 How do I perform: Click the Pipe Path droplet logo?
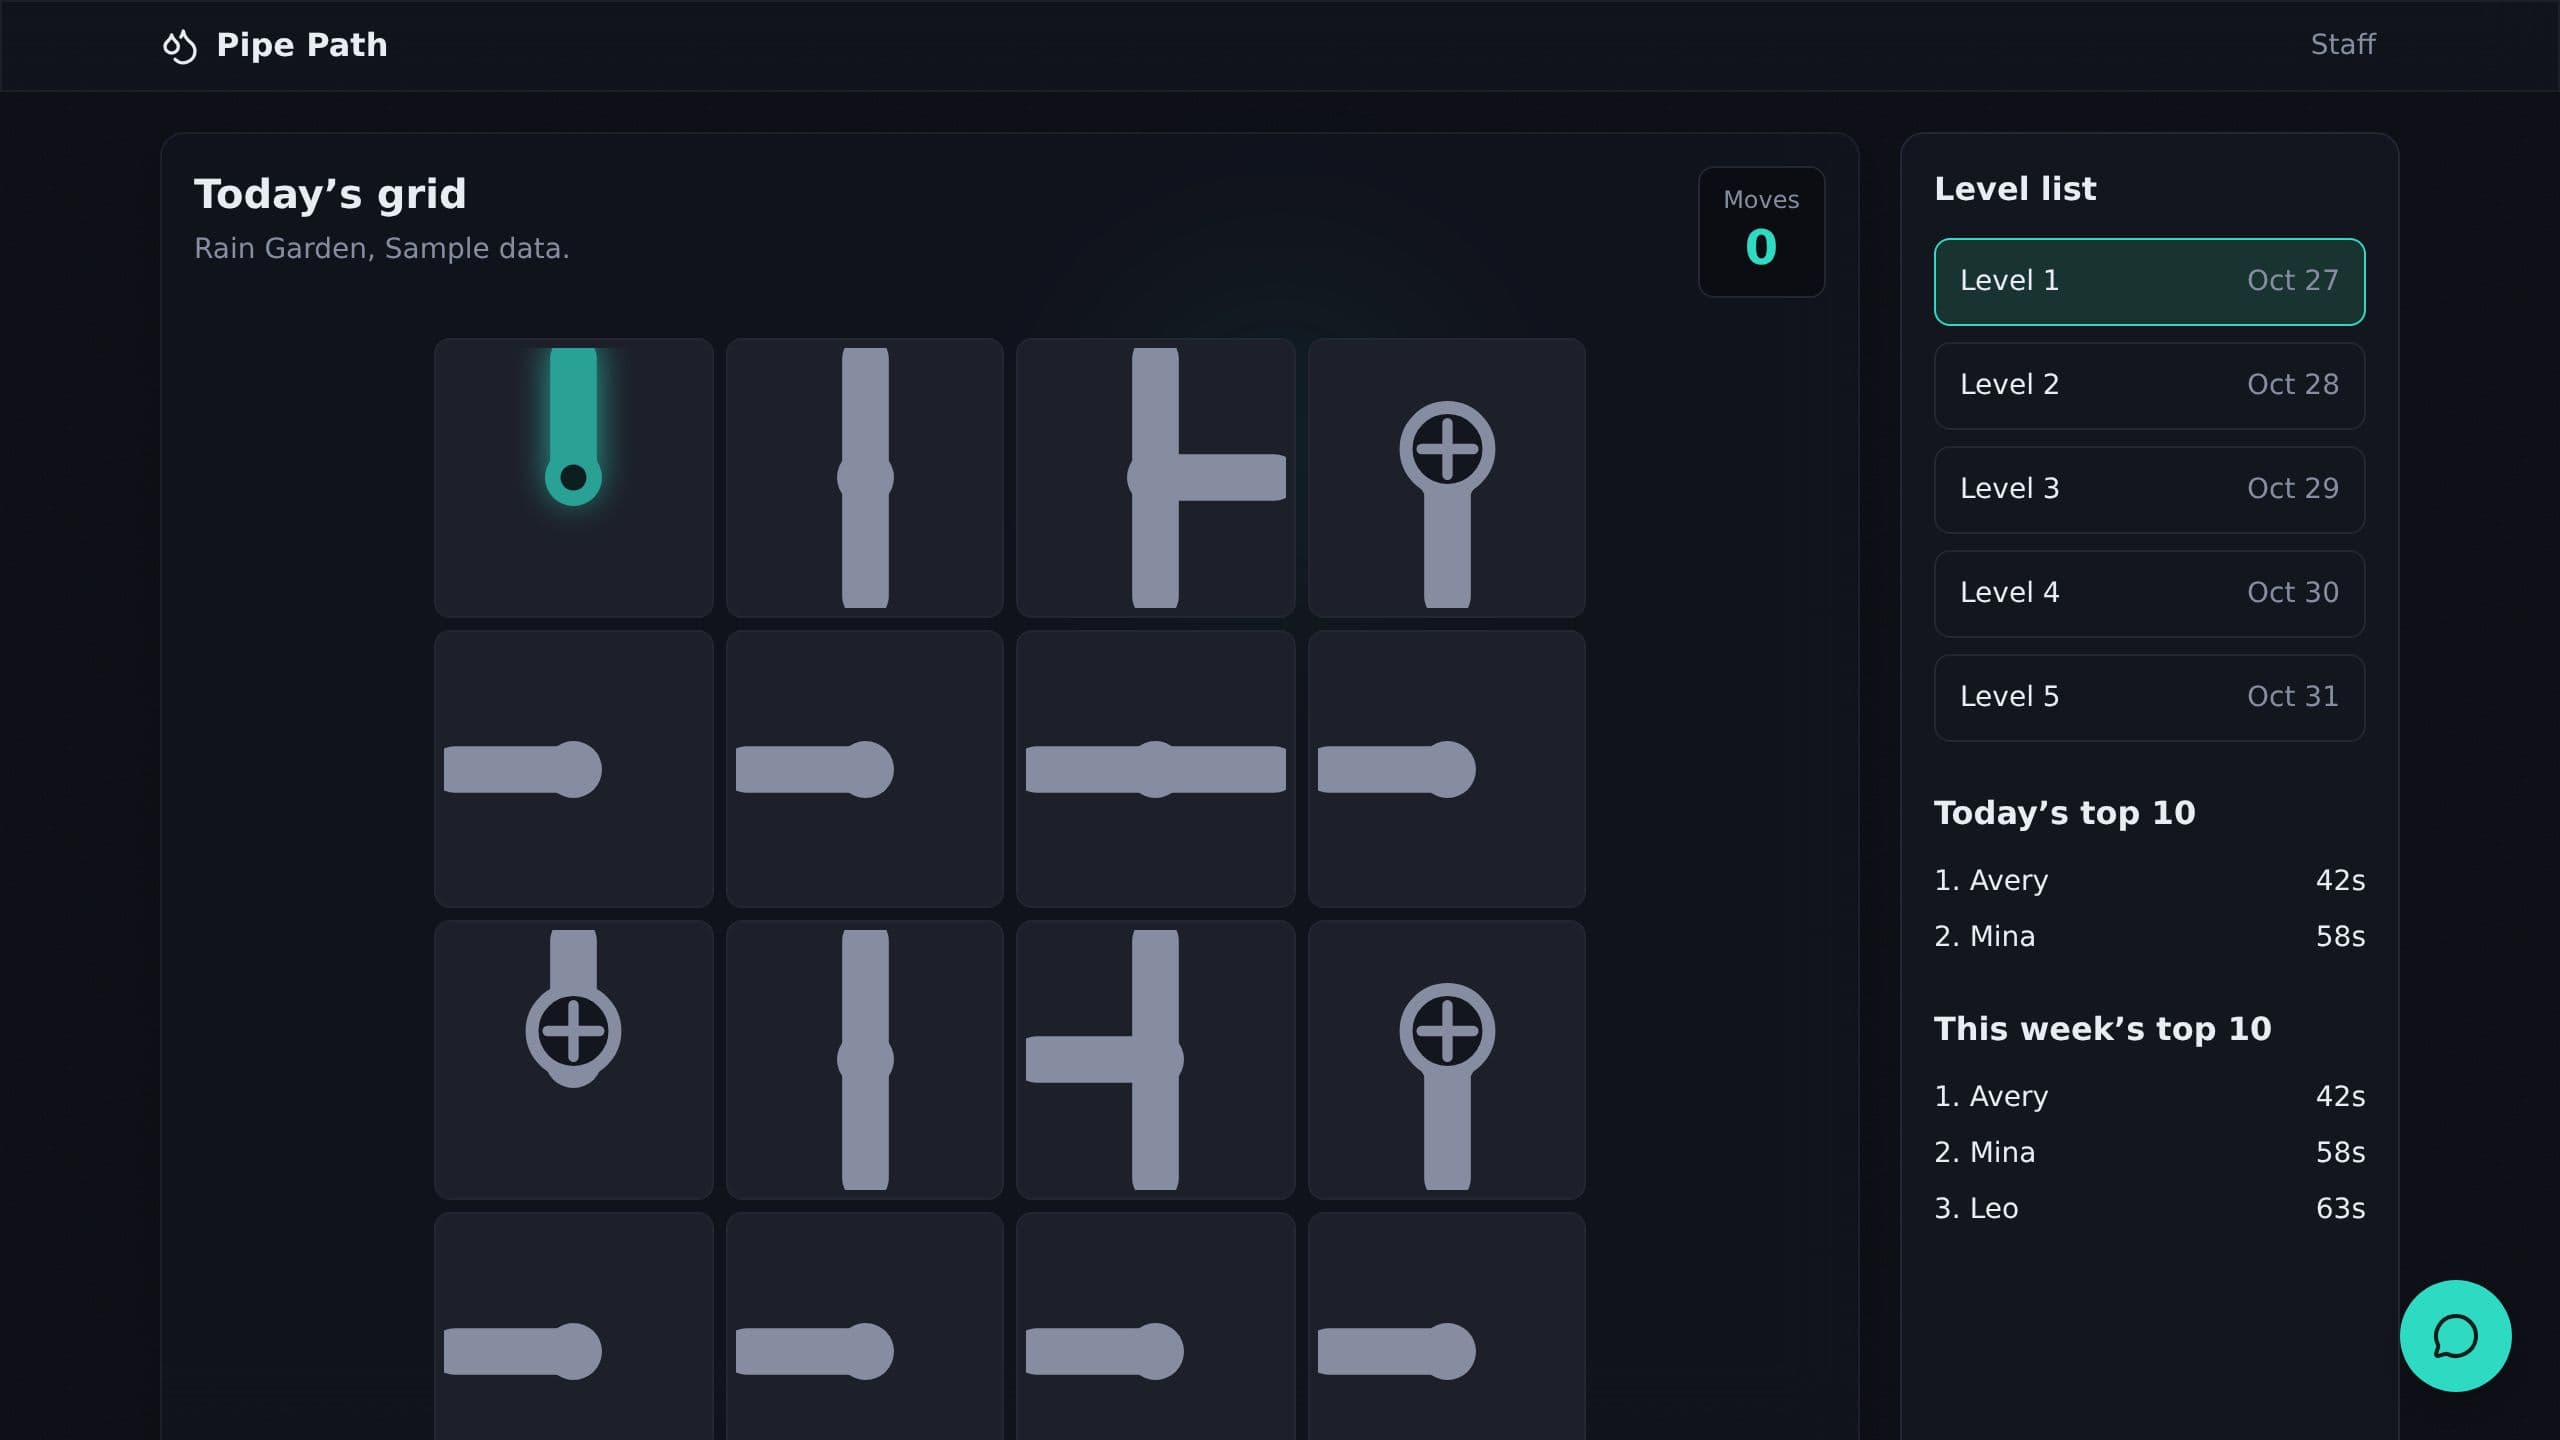click(x=180, y=46)
